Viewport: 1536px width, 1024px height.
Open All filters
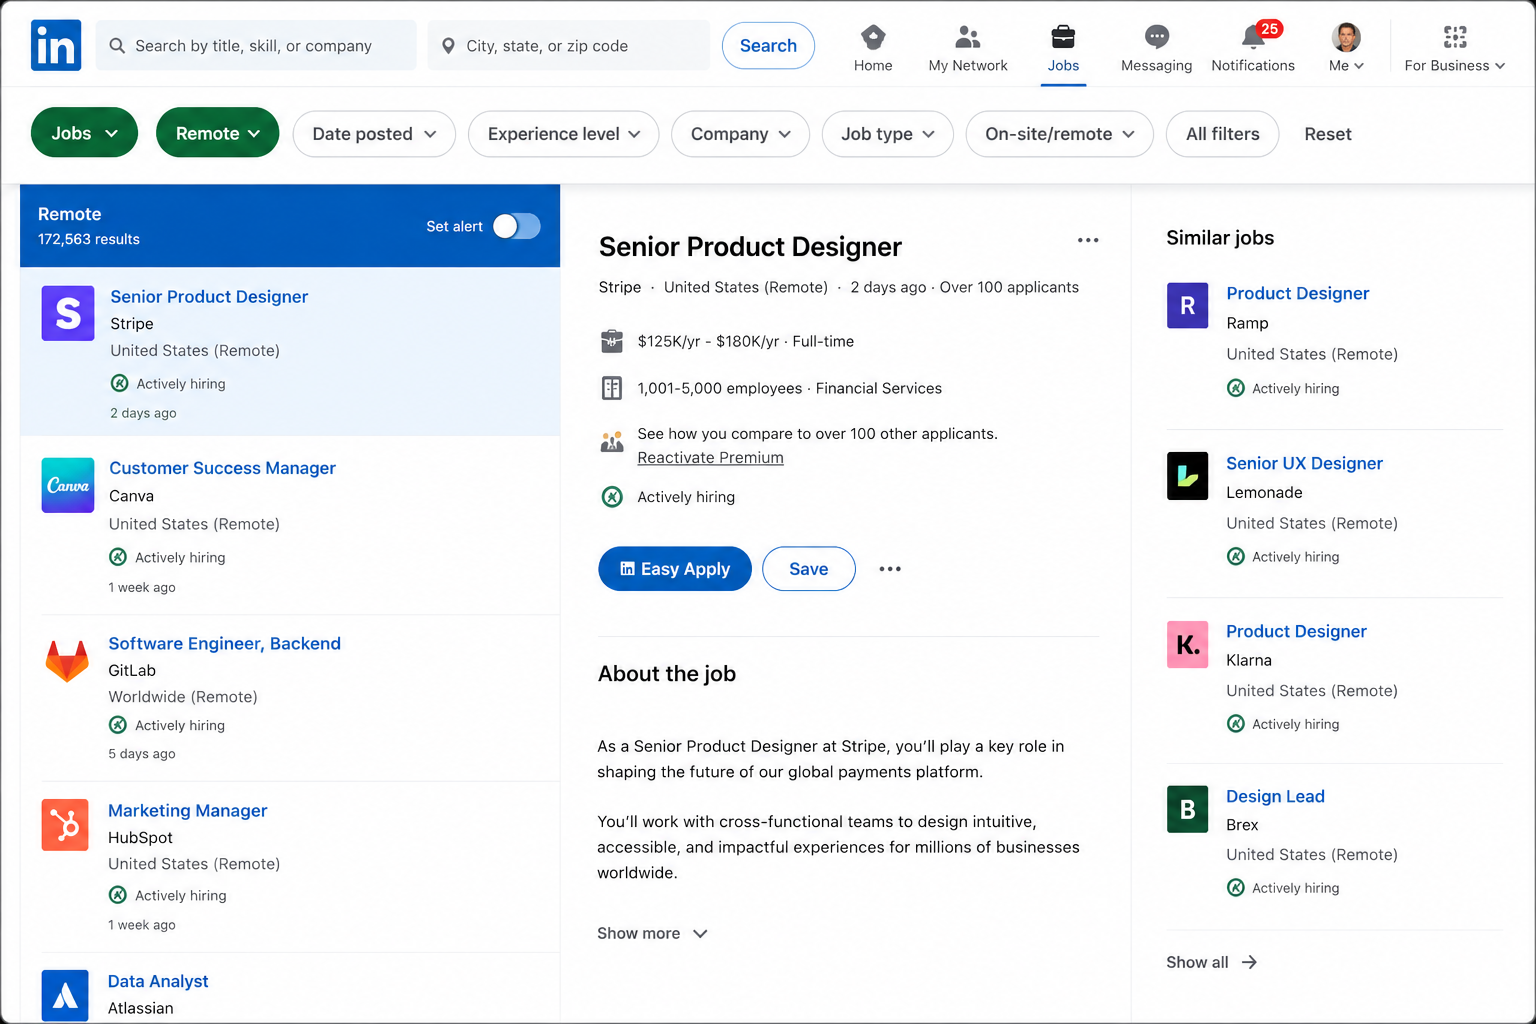1222,134
